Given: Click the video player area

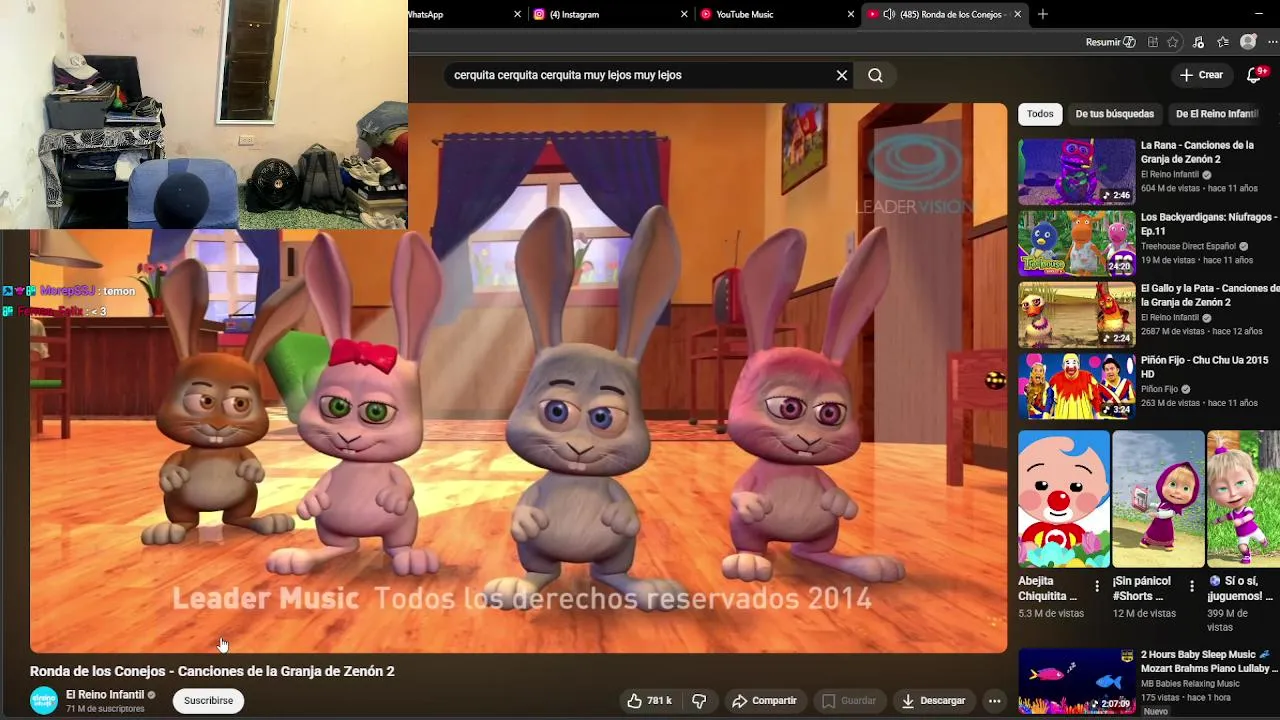Looking at the screenshot, I should pyautogui.click(x=518, y=378).
